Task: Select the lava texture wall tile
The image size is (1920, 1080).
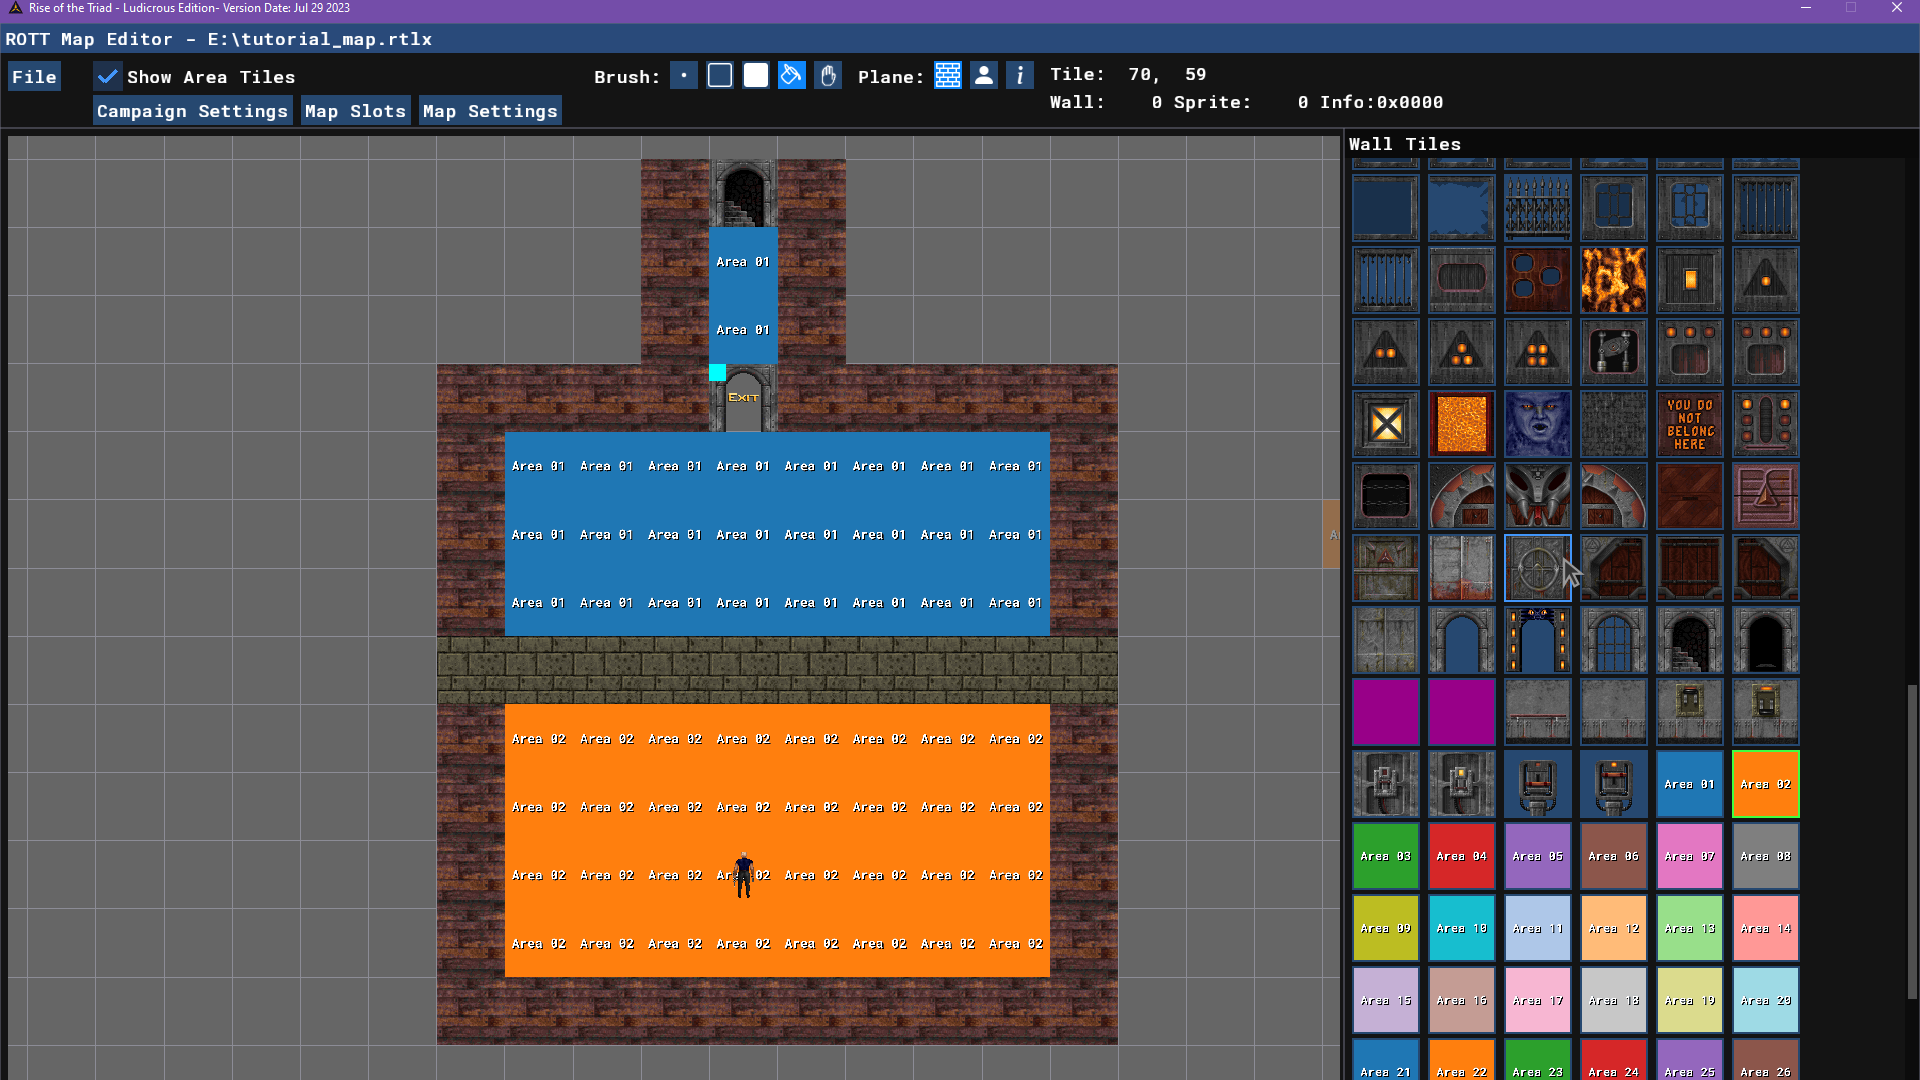Action: click(x=1614, y=280)
